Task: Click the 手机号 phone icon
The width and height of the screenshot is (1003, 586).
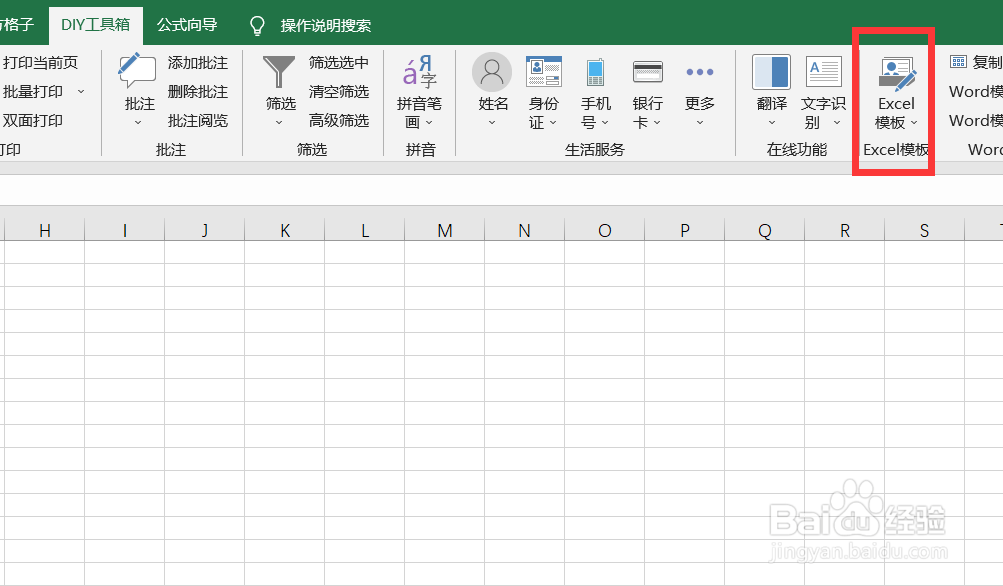Action: point(596,72)
